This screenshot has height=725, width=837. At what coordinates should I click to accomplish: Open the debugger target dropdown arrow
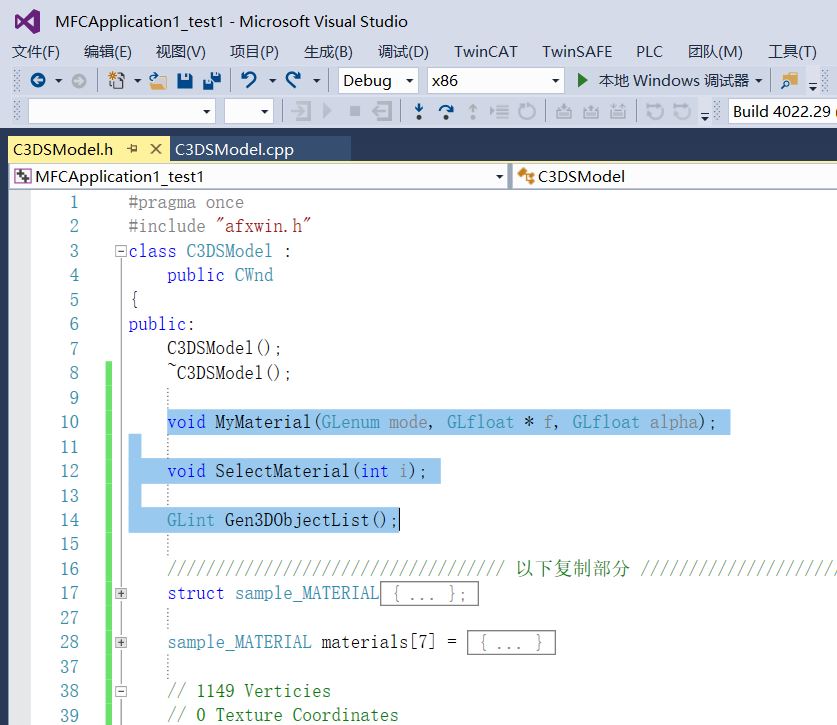[x=759, y=81]
